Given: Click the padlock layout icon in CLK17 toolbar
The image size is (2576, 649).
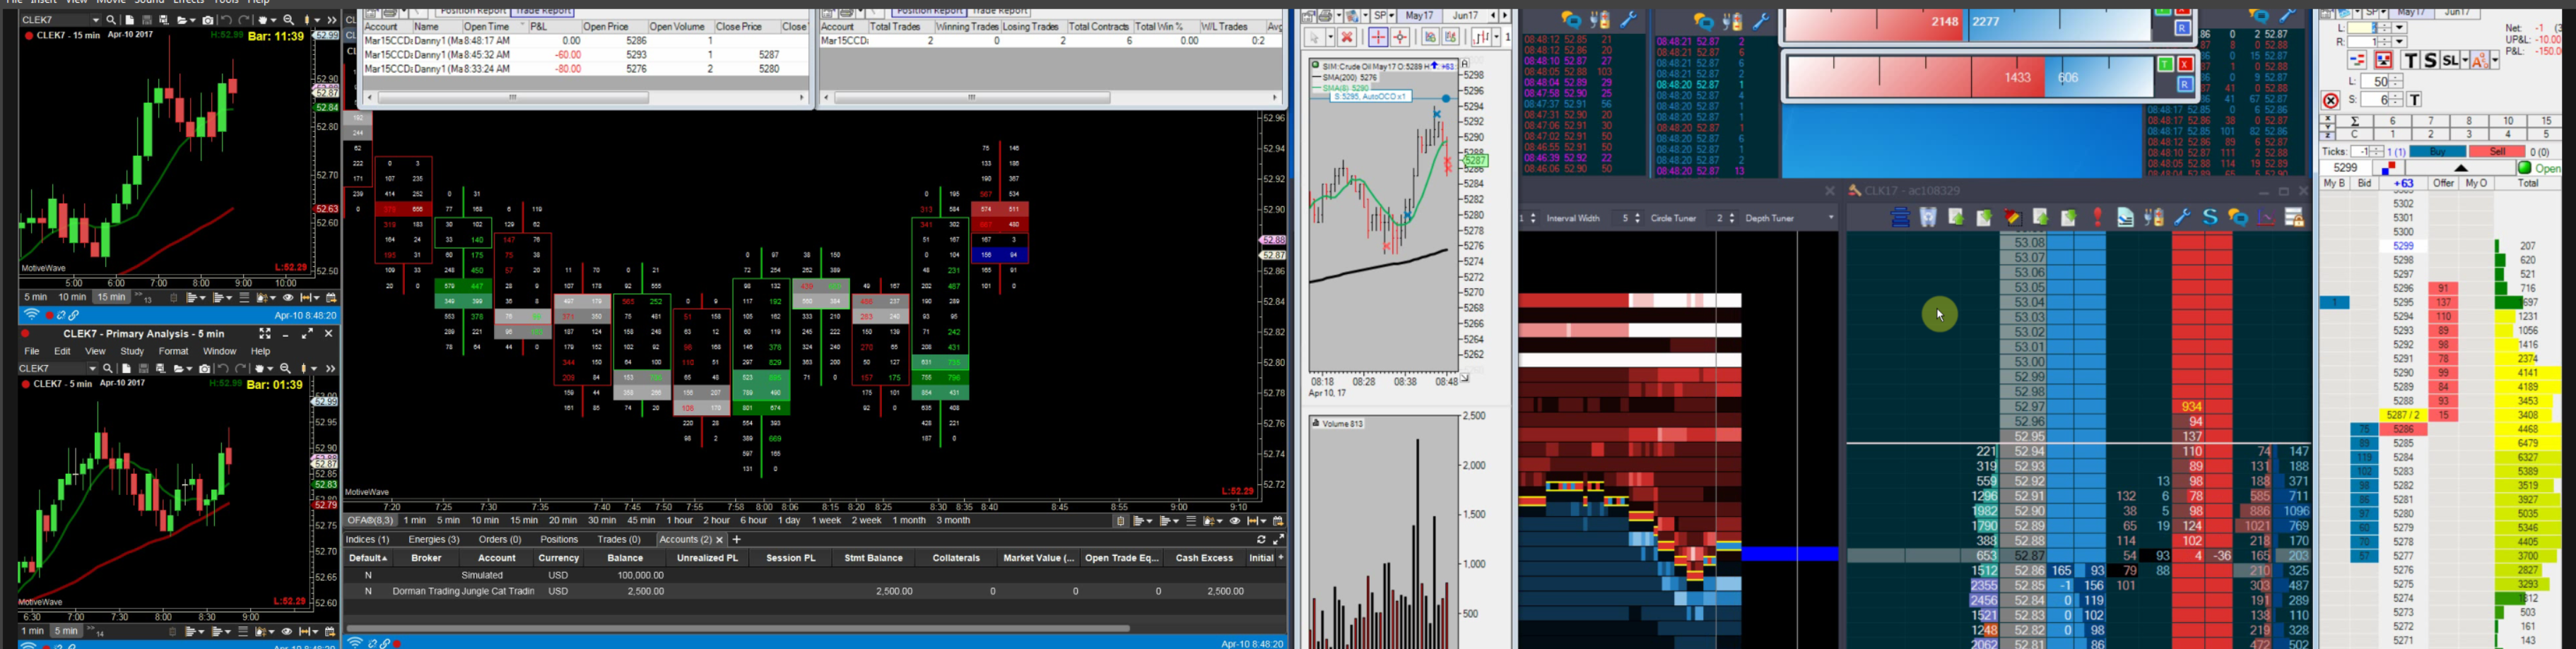Looking at the screenshot, I should click(2294, 218).
